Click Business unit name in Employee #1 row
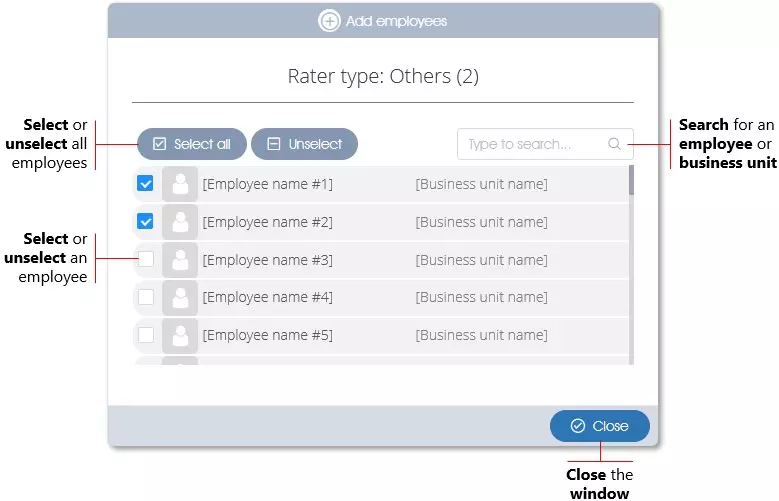The image size is (779, 501). tap(481, 184)
